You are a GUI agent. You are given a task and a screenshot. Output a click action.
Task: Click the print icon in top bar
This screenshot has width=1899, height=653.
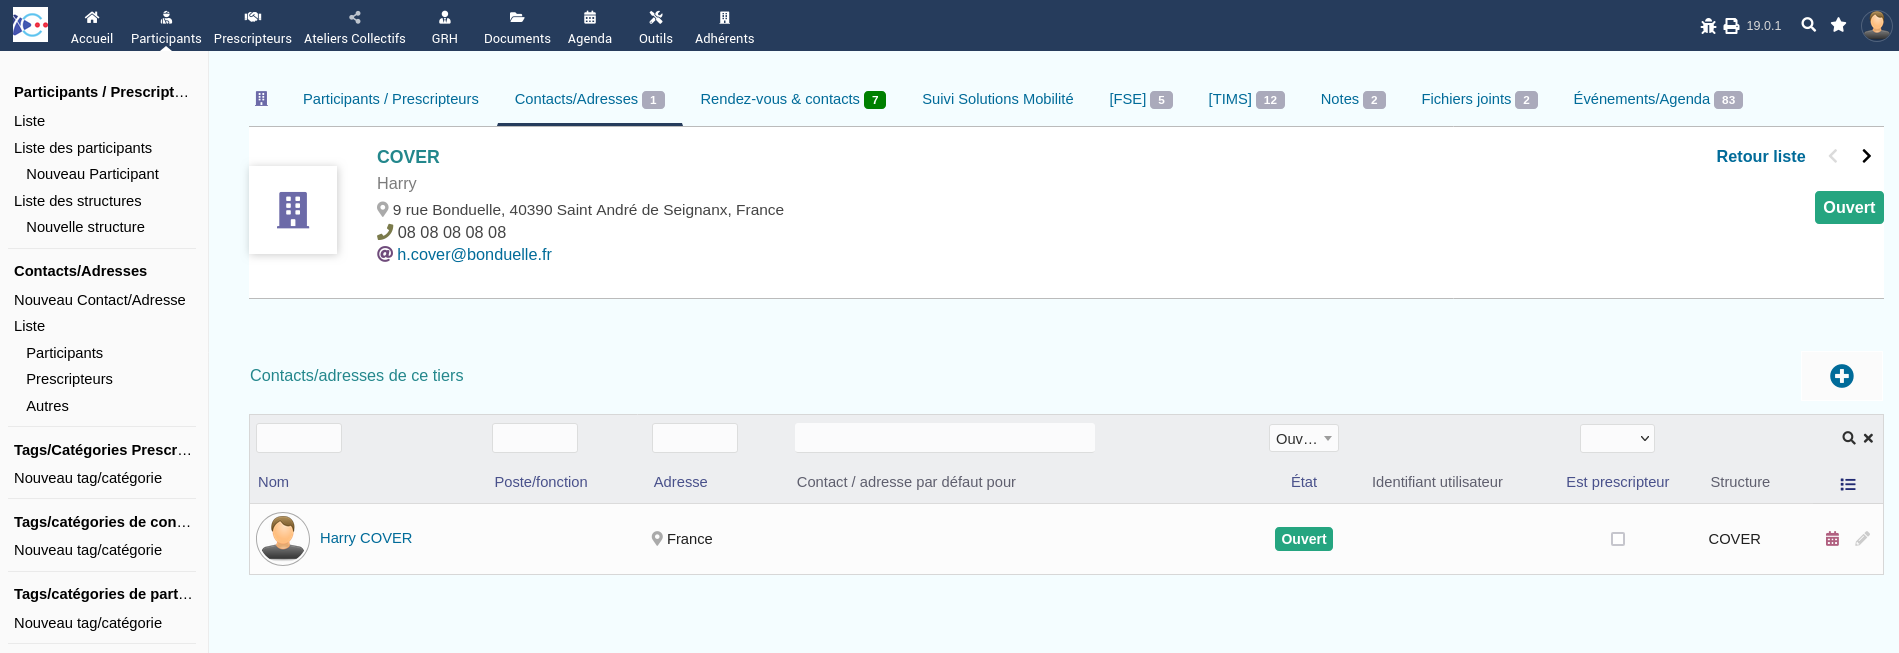coord(1731,26)
